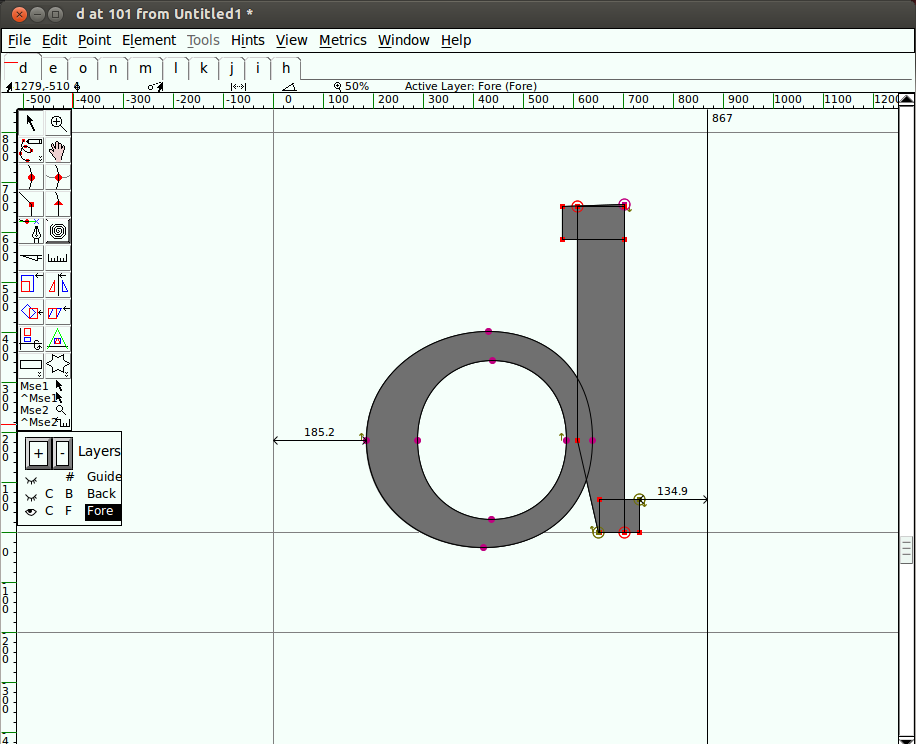Add a layer using the + button

[x=38, y=454]
